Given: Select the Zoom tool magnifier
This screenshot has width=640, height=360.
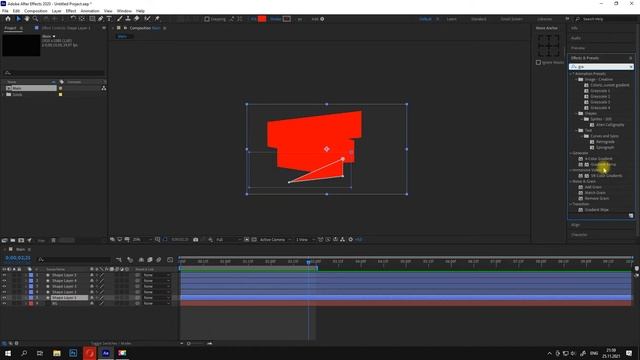Looking at the screenshot, I should pos(36,19).
